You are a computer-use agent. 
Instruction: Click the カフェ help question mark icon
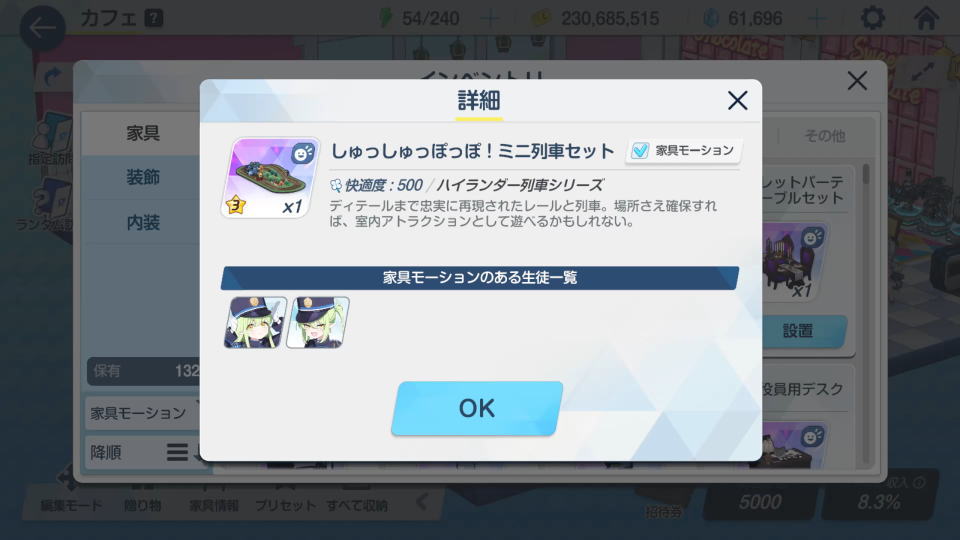coord(154,18)
